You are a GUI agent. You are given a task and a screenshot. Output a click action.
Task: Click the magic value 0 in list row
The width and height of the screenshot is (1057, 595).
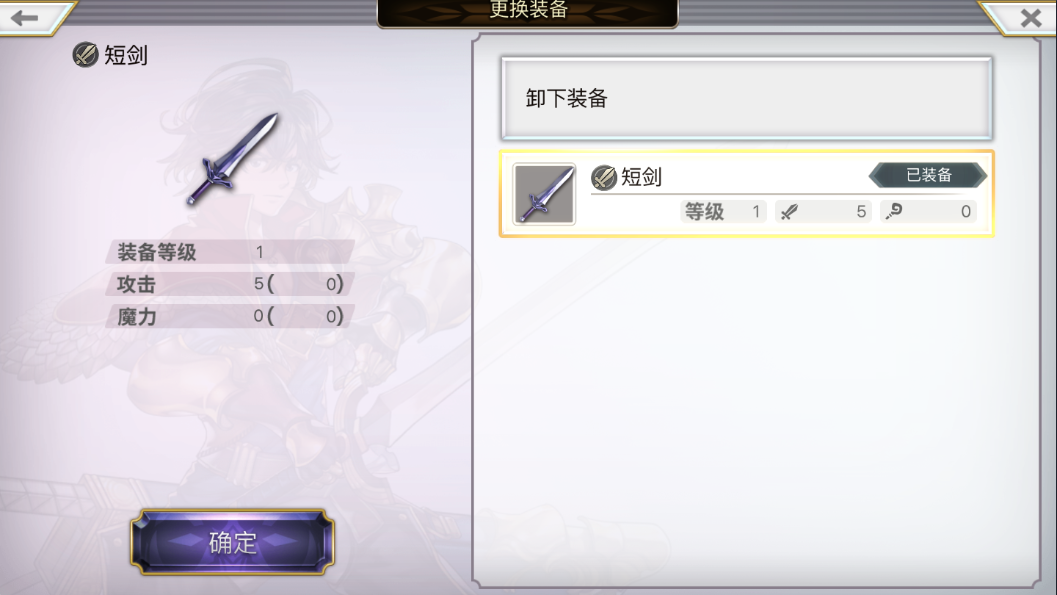click(965, 212)
